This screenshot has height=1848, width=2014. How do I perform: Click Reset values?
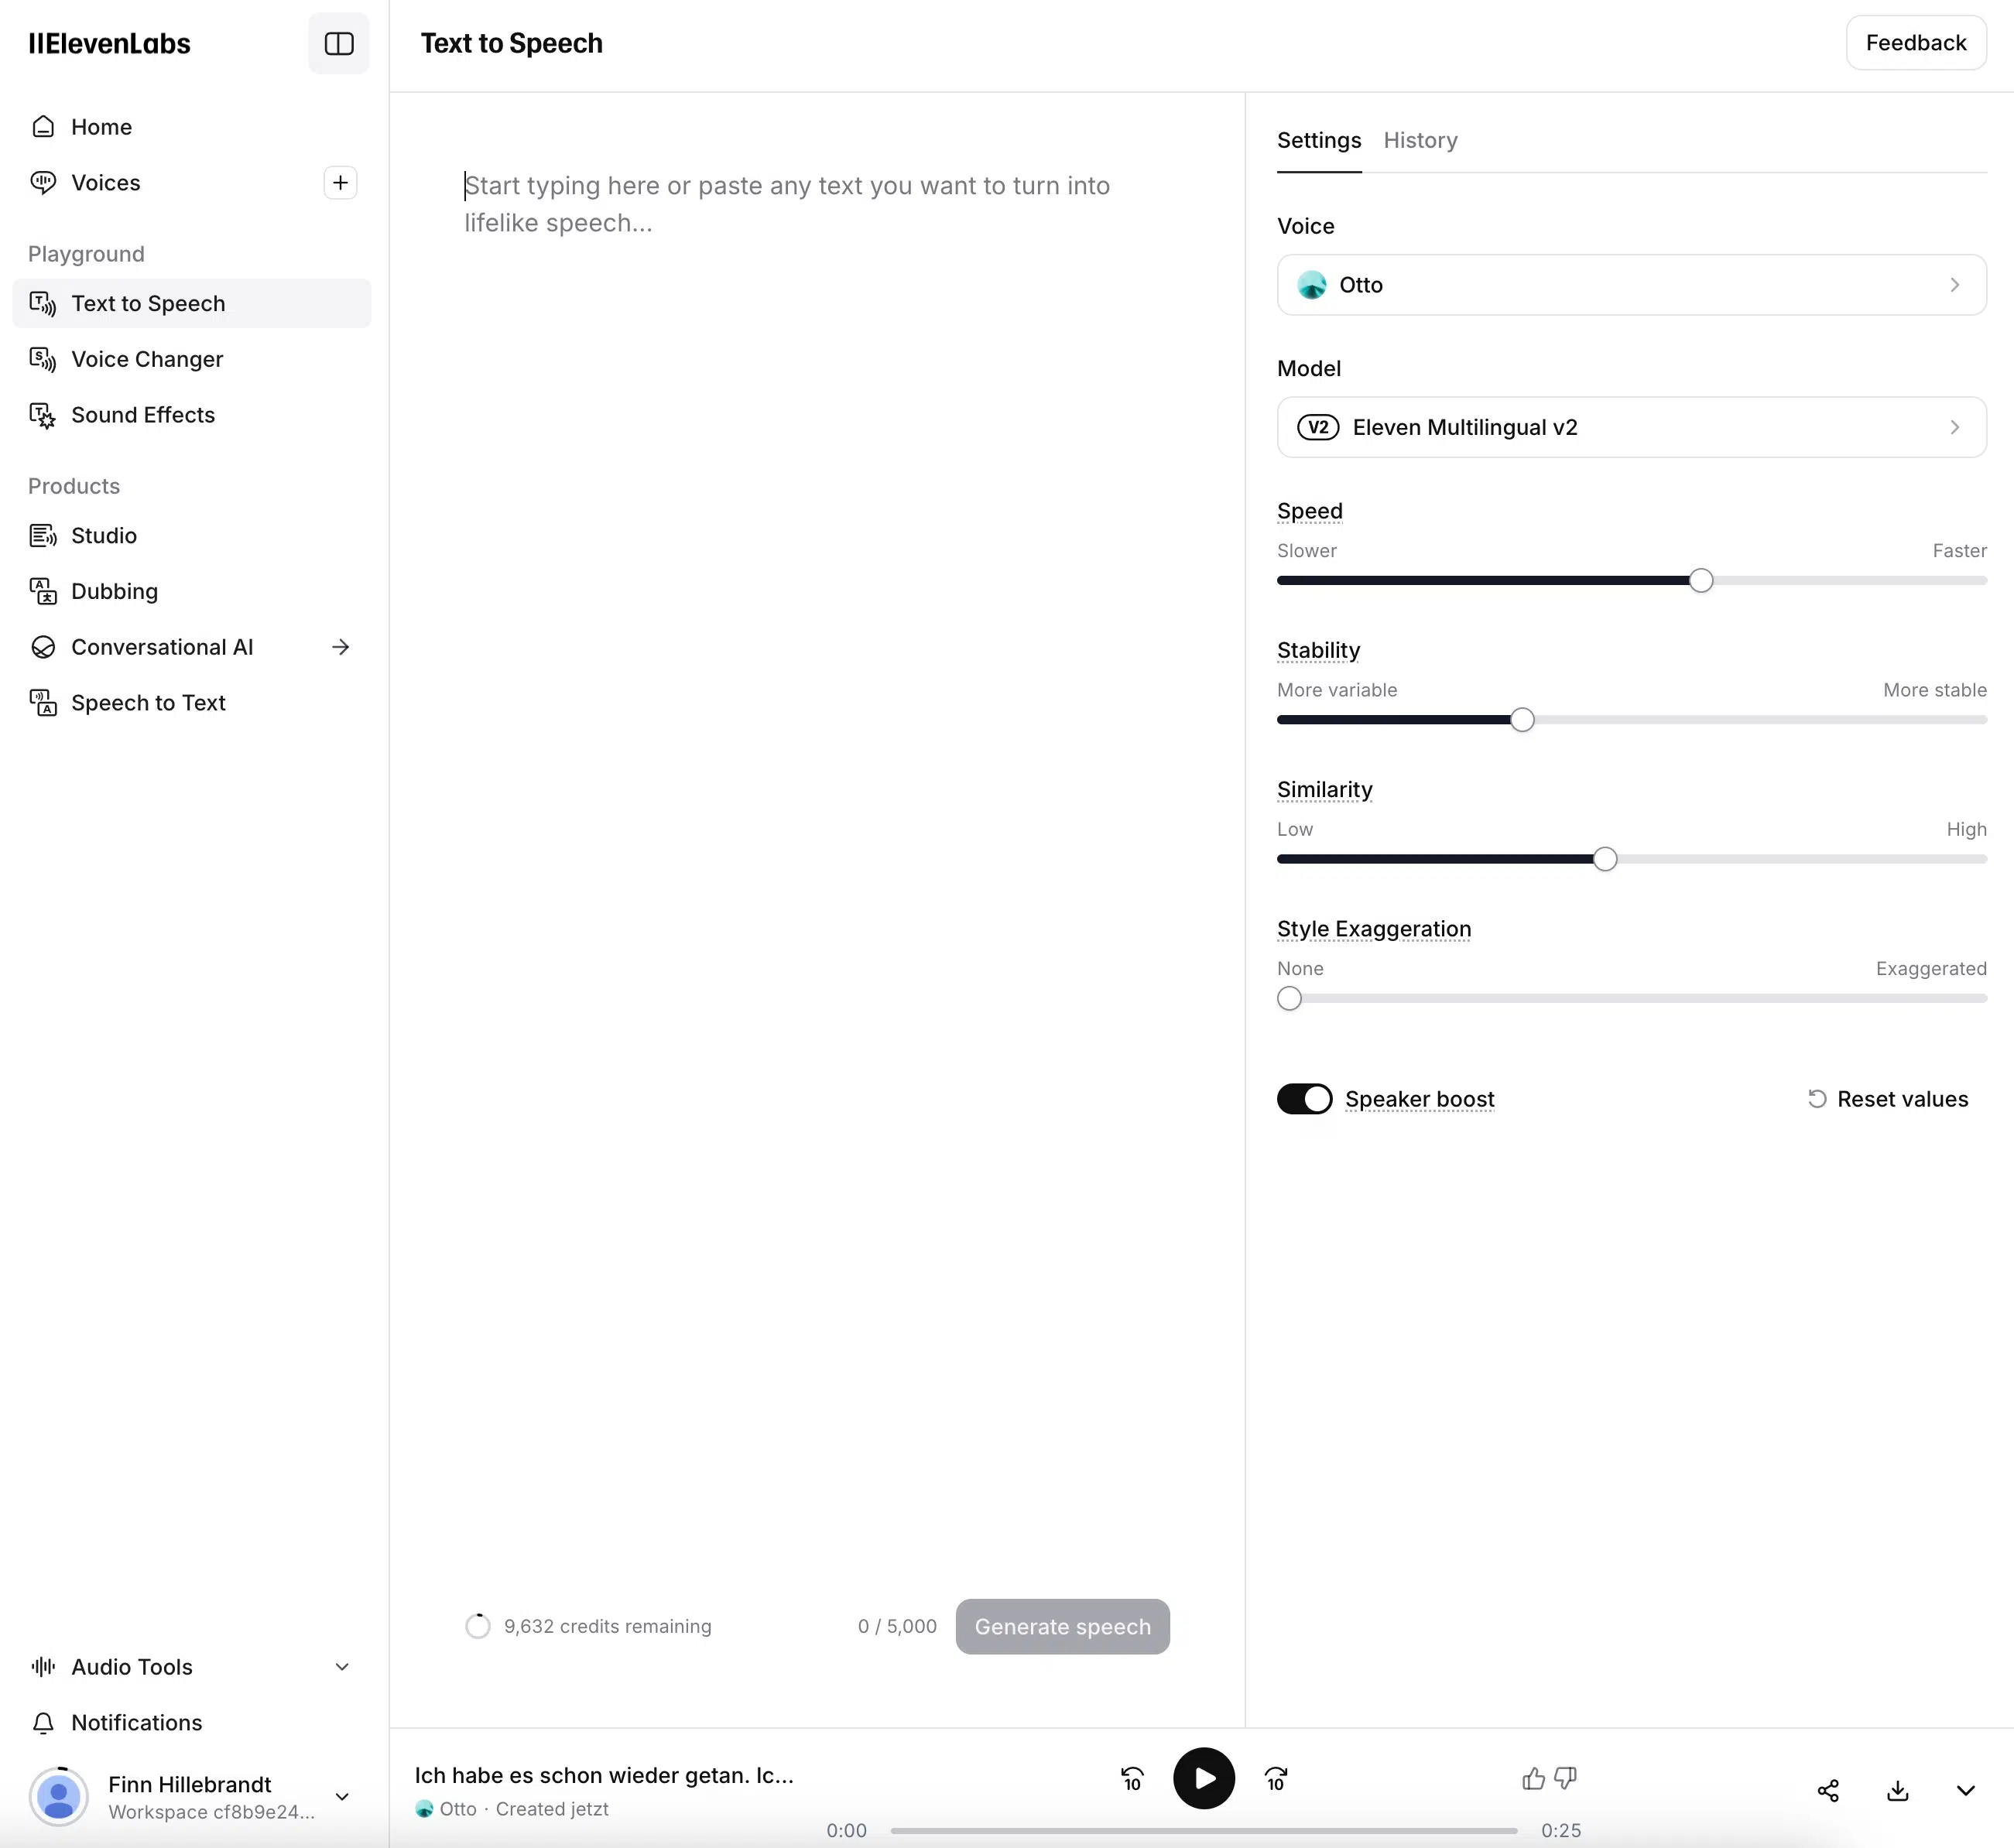pos(1888,1098)
